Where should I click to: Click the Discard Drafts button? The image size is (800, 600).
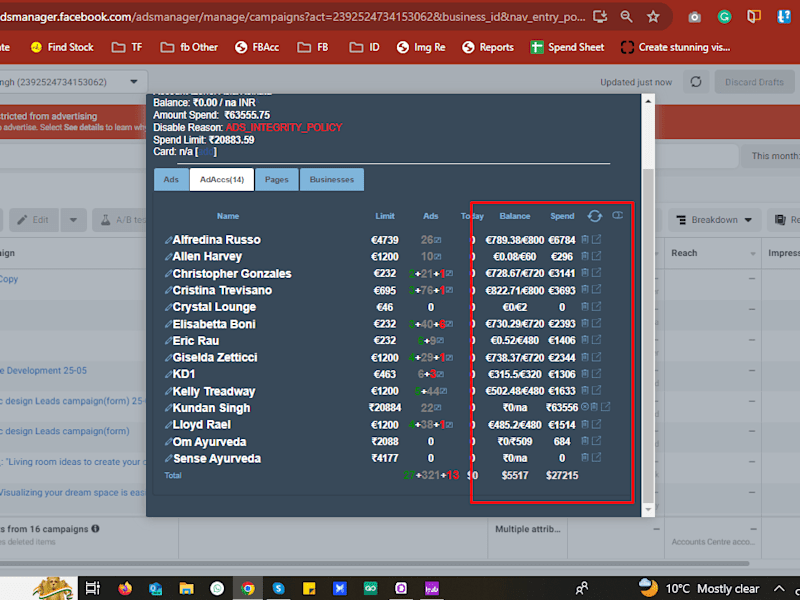click(754, 82)
